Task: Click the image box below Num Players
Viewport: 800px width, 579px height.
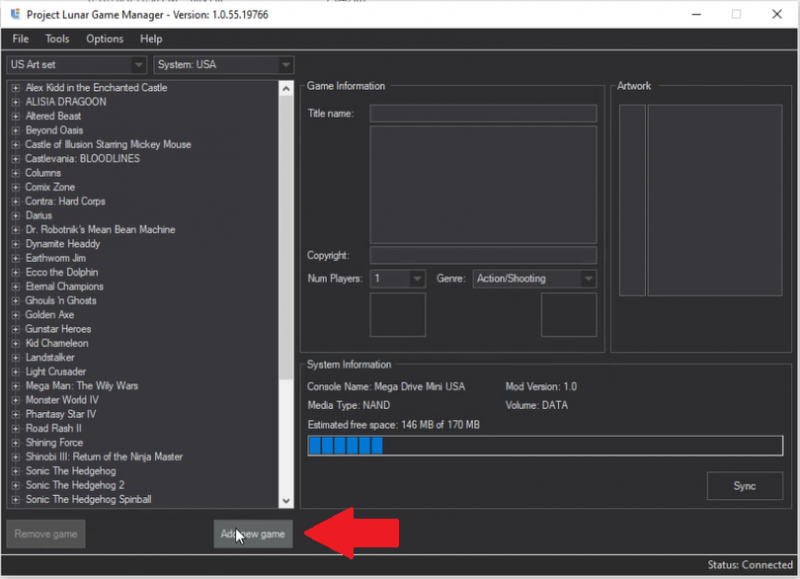Action: [x=397, y=314]
